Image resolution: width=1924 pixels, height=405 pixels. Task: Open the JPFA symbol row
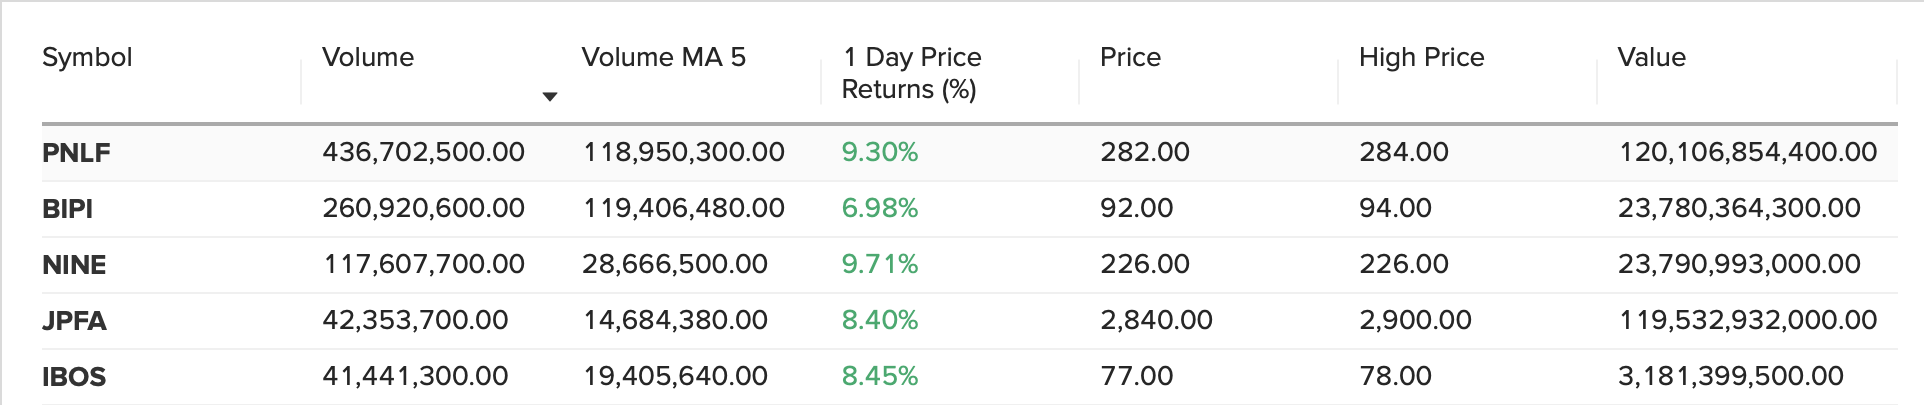click(x=74, y=321)
